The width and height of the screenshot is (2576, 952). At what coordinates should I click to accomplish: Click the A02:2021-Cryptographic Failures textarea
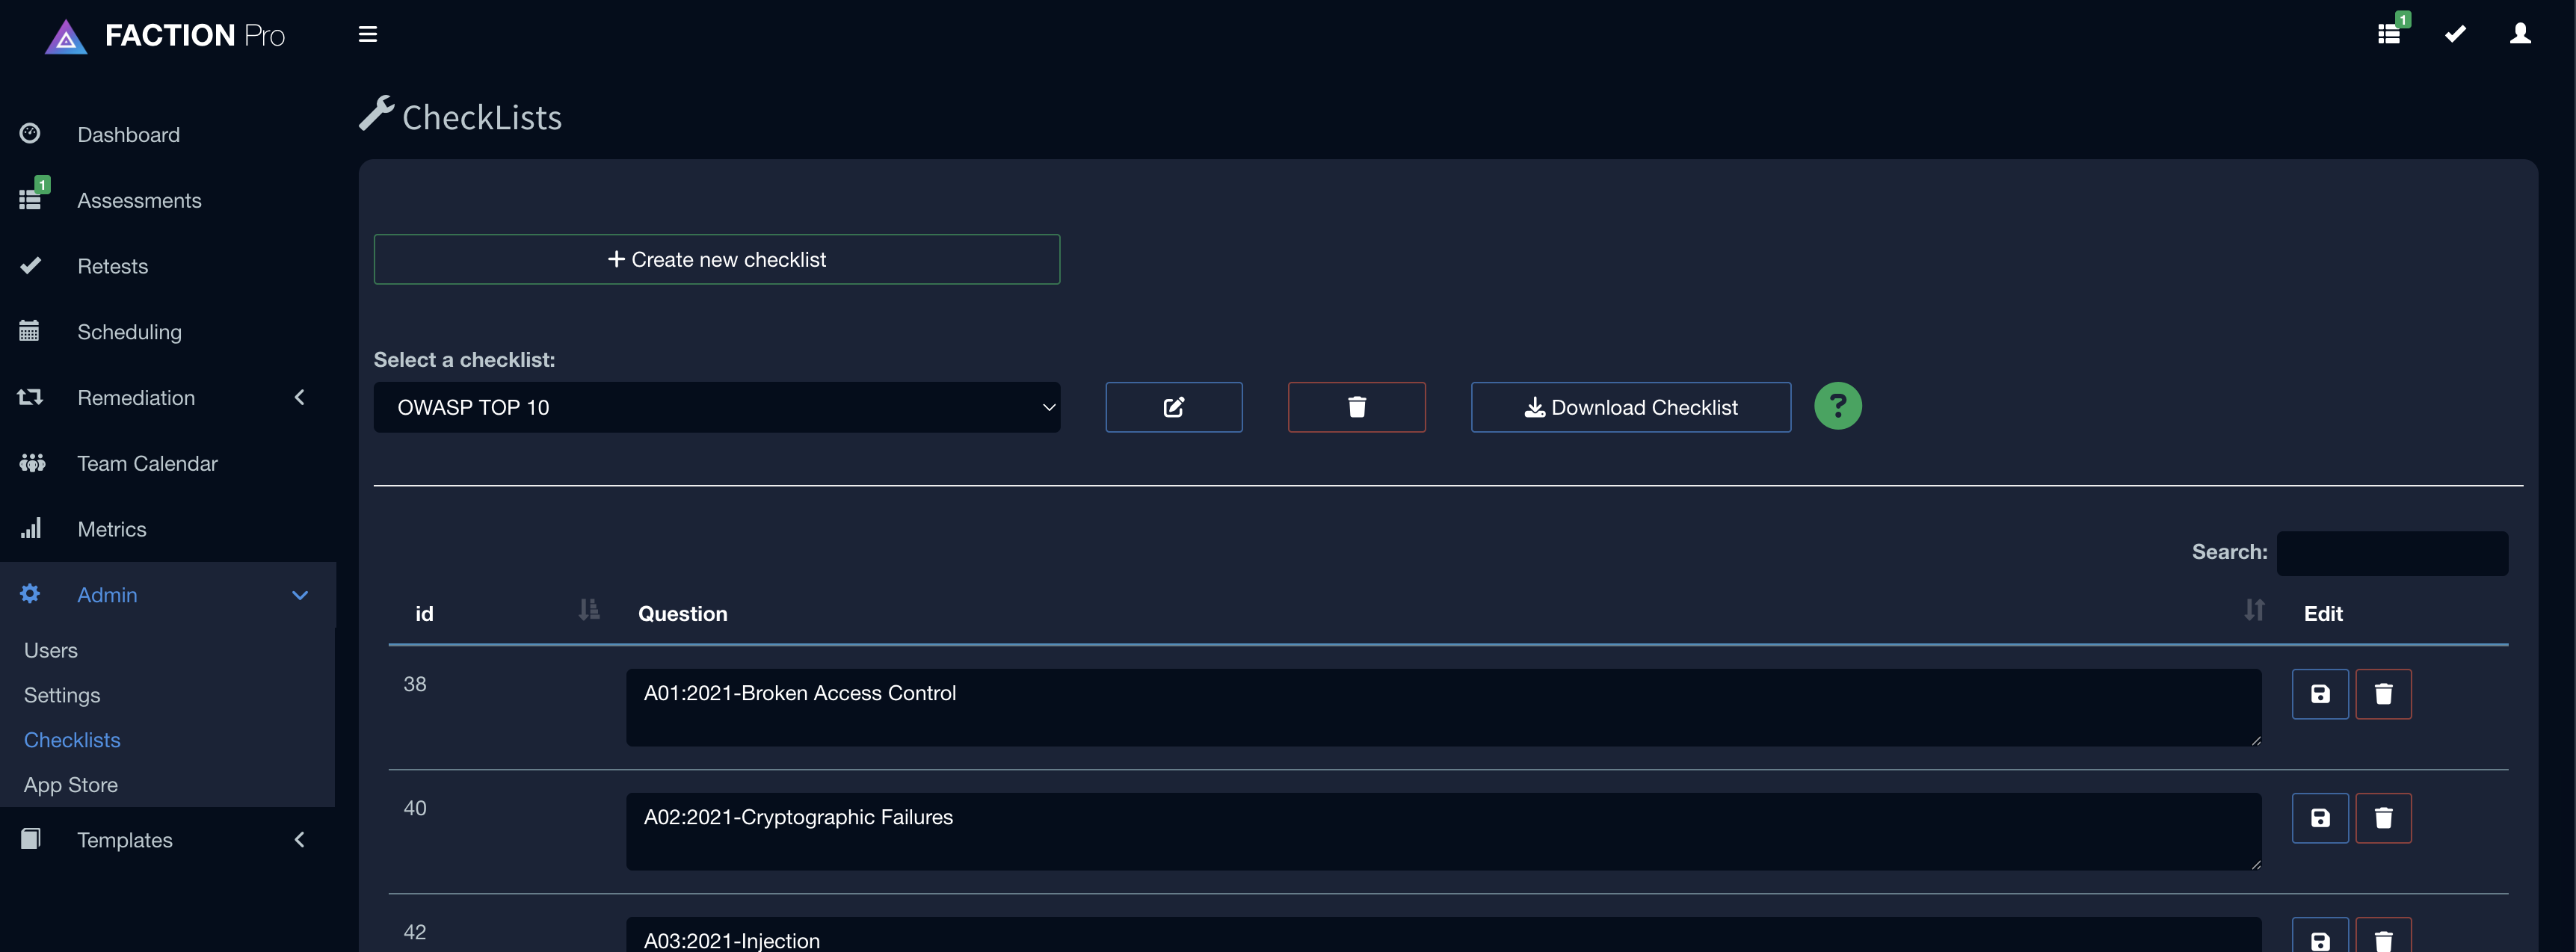click(1443, 831)
